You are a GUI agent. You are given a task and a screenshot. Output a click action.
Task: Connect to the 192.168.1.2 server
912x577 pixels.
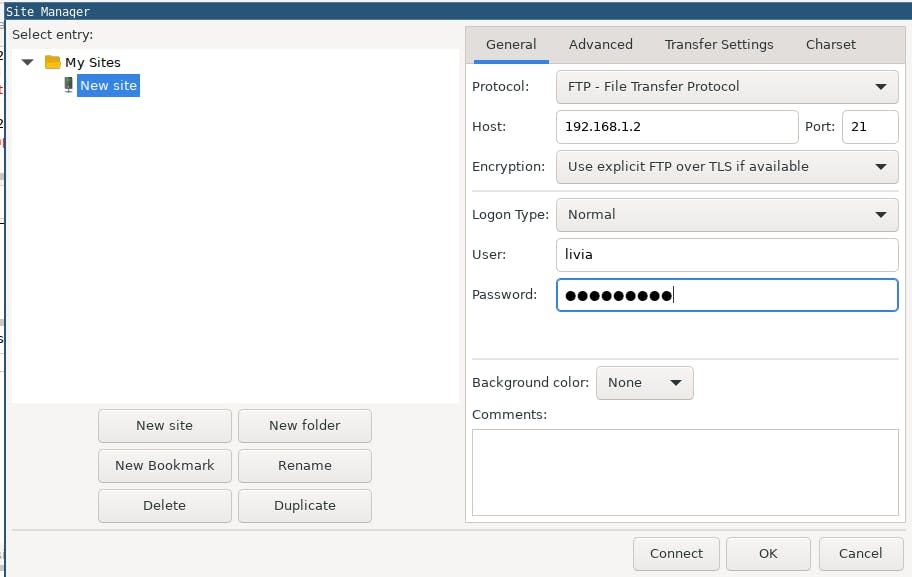pos(676,553)
